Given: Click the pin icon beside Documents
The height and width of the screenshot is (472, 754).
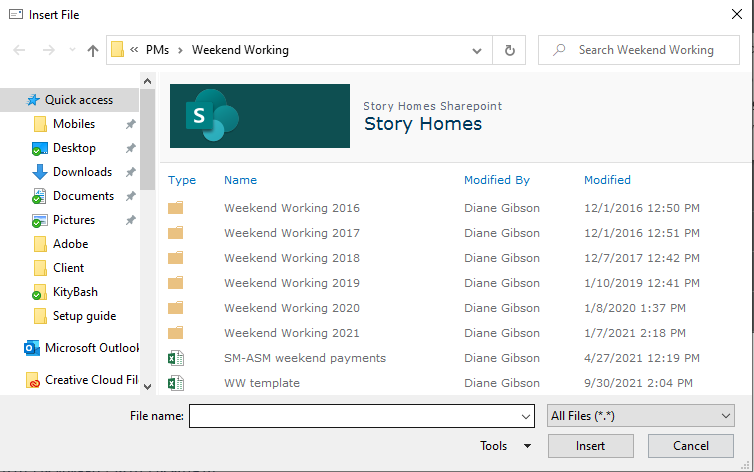Looking at the screenshot, I should click(130, 196).
